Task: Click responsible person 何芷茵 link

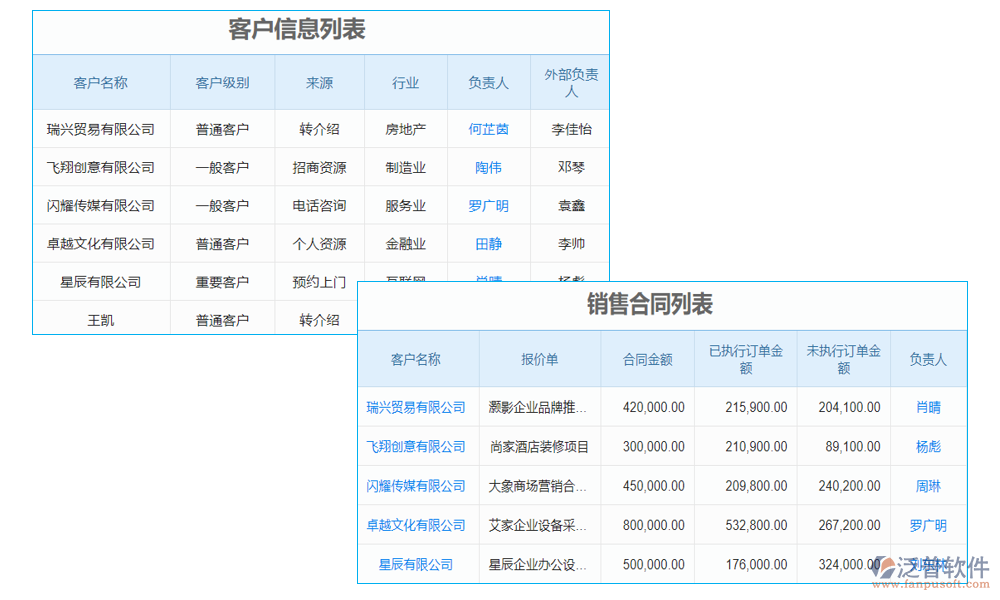Action: point(487,129)
